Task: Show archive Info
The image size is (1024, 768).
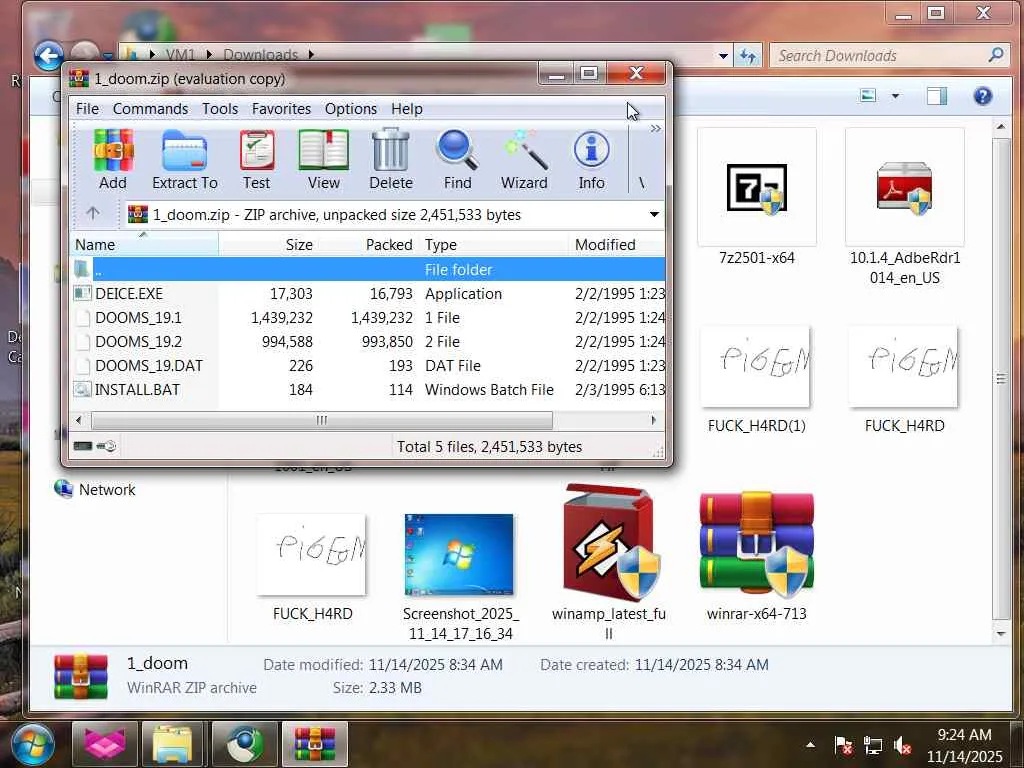Action: (592, 160)
